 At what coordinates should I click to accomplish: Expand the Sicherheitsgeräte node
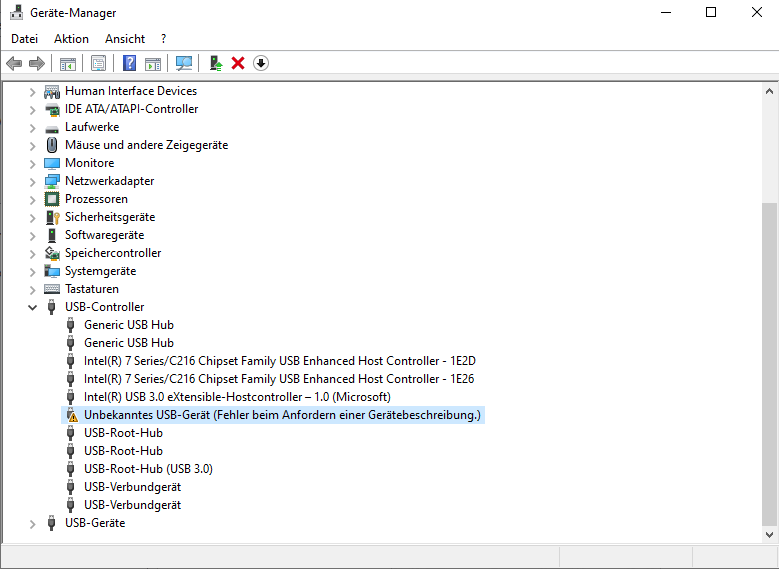click(32, 218)
